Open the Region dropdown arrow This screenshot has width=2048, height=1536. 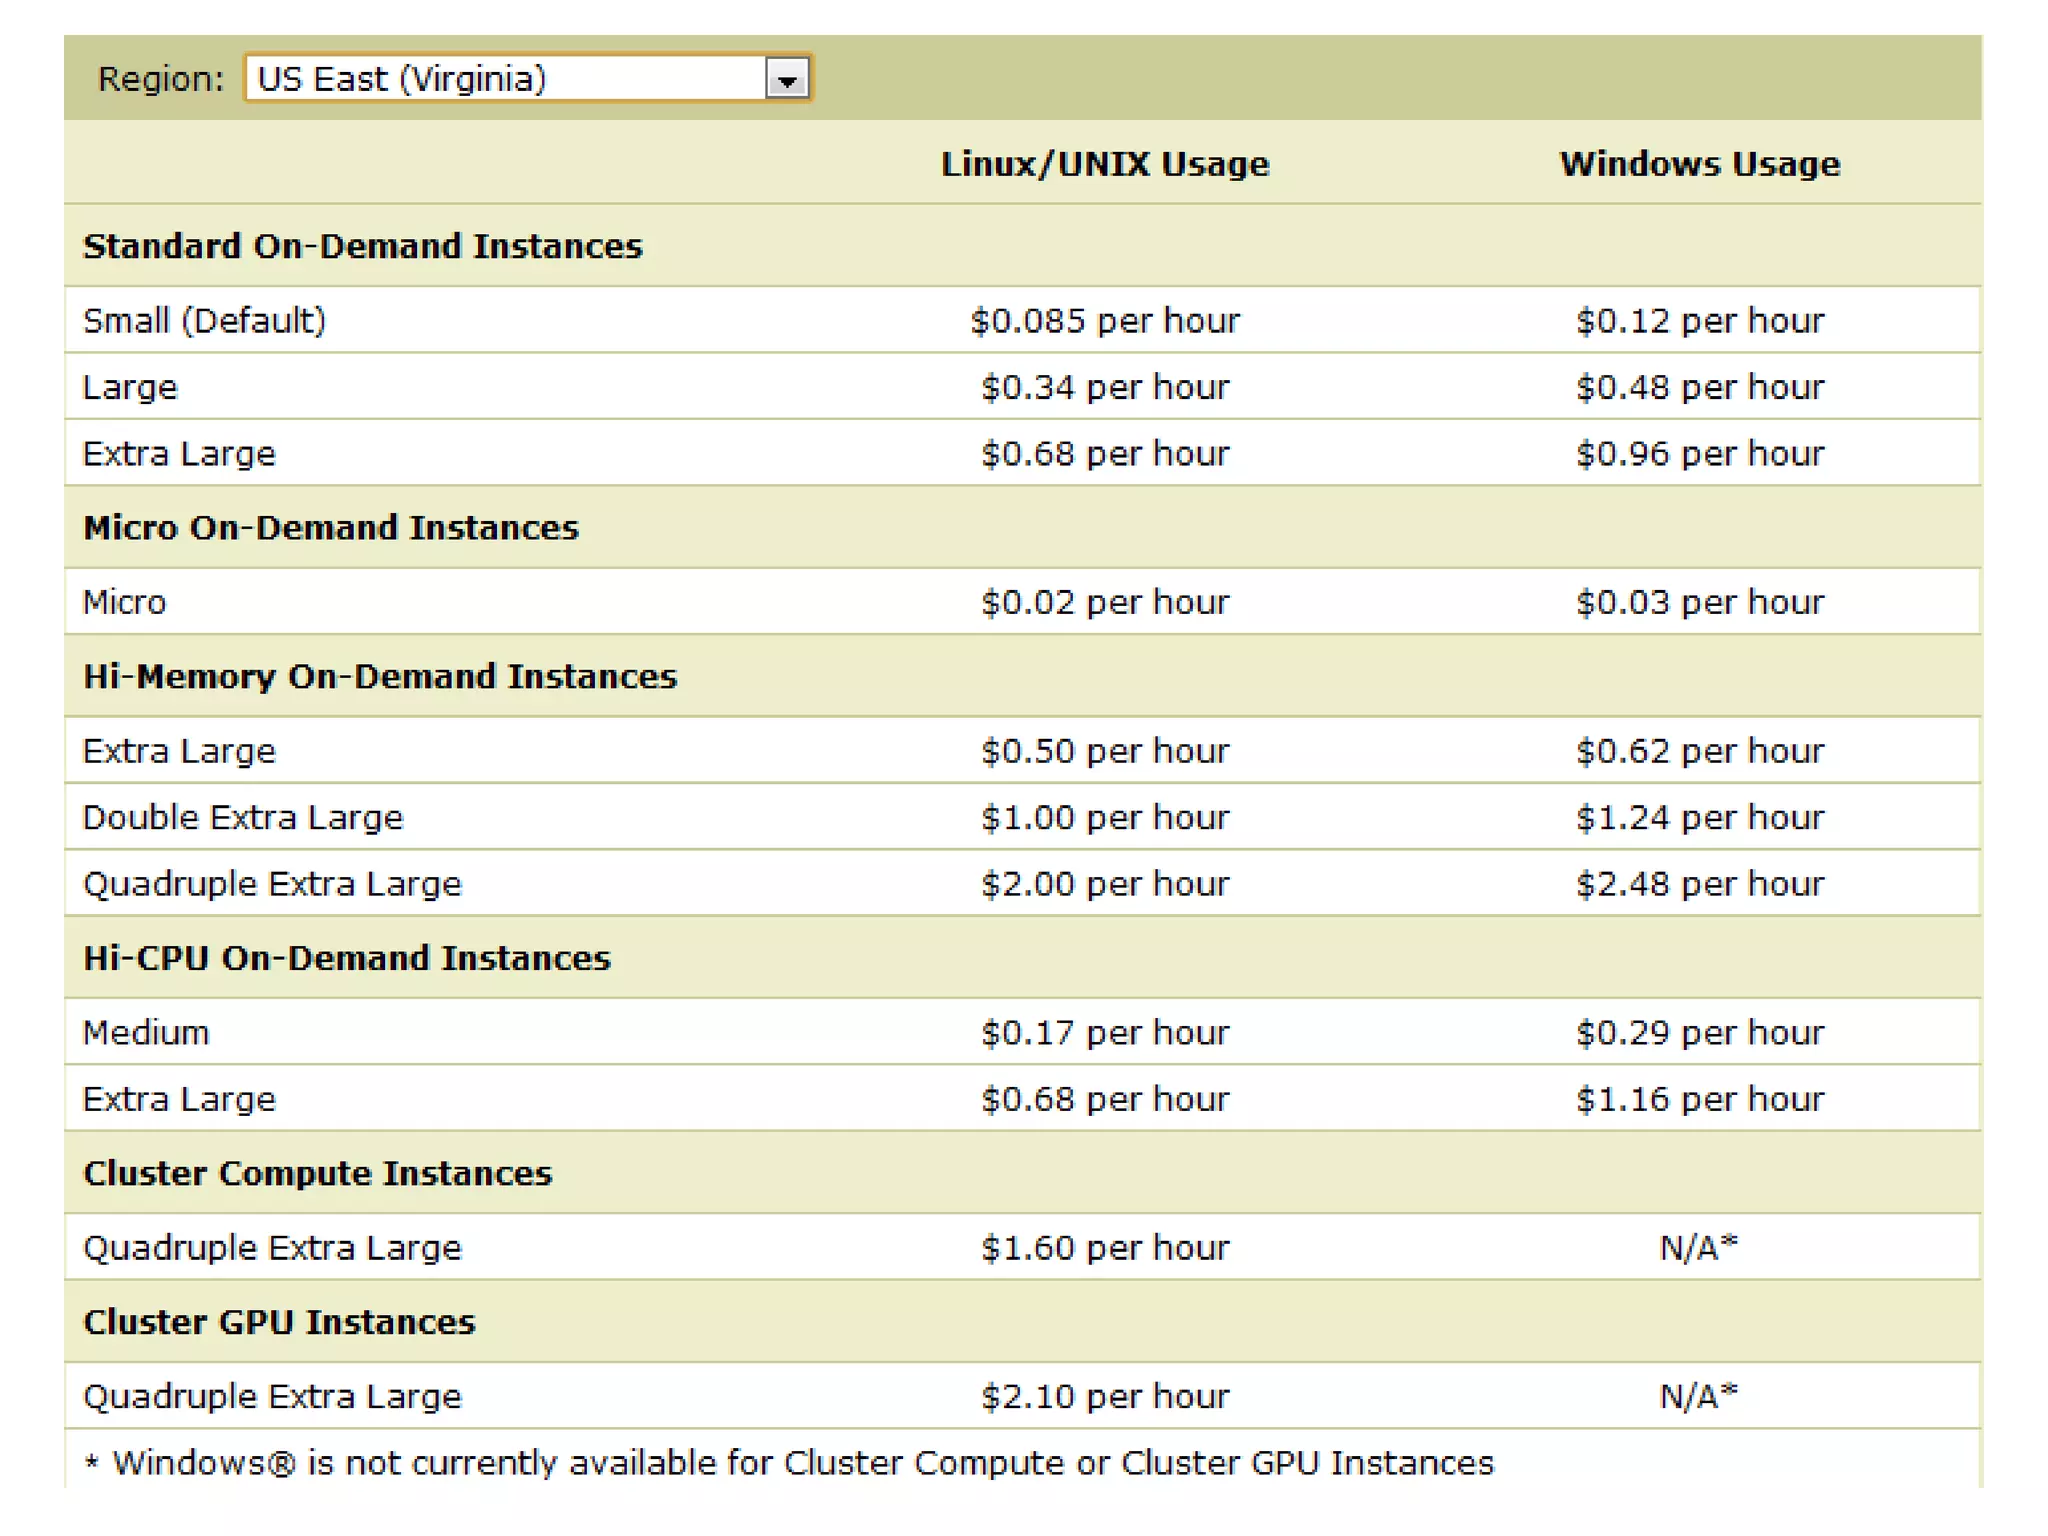click(x=787, y=79)
